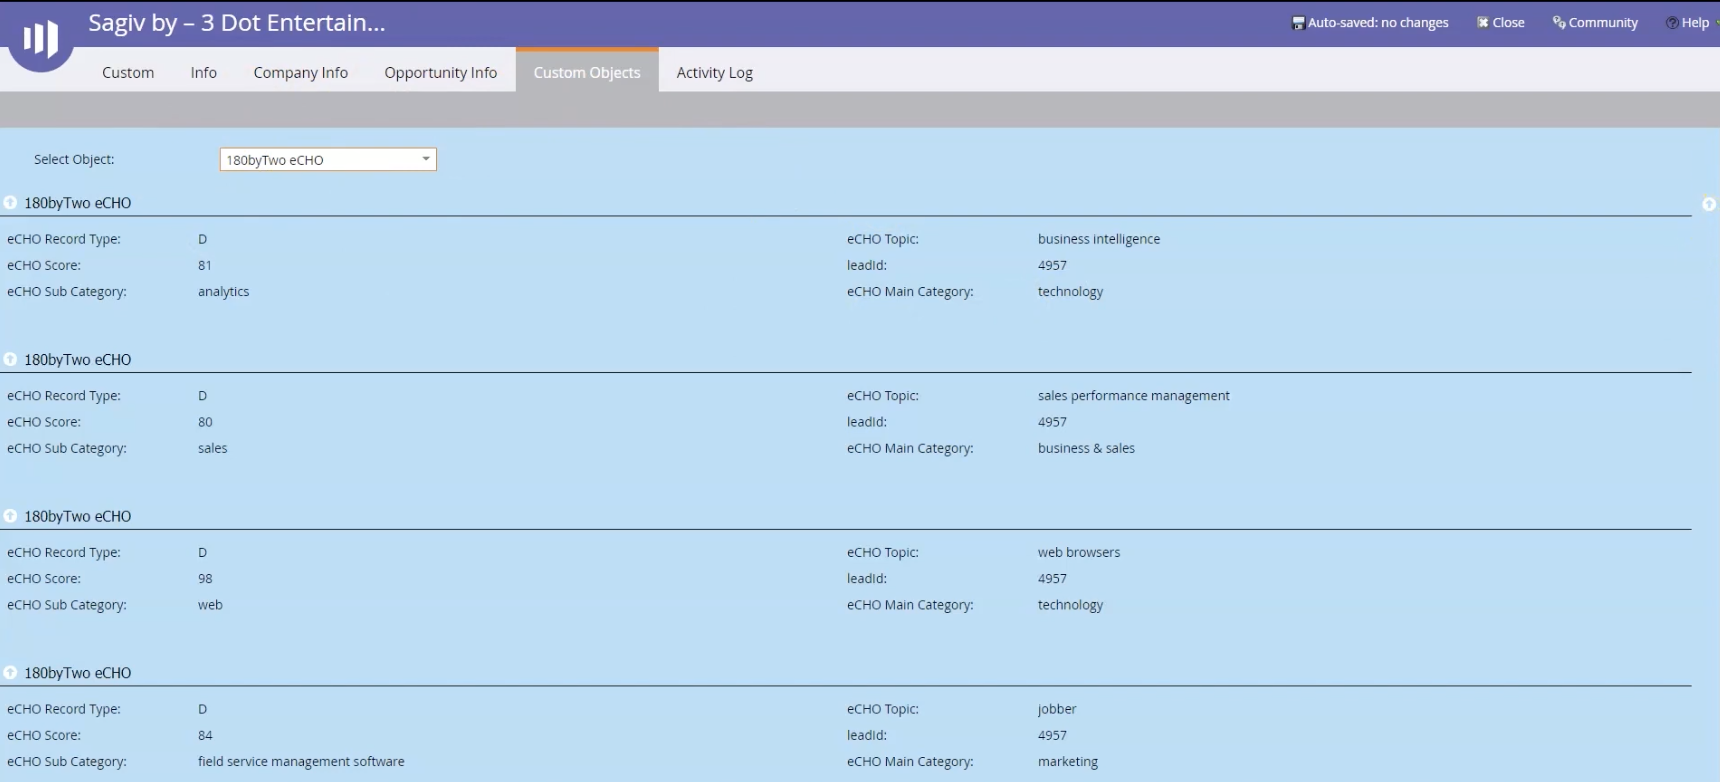Click the sub category value 'analytics'

click(224, 292)
